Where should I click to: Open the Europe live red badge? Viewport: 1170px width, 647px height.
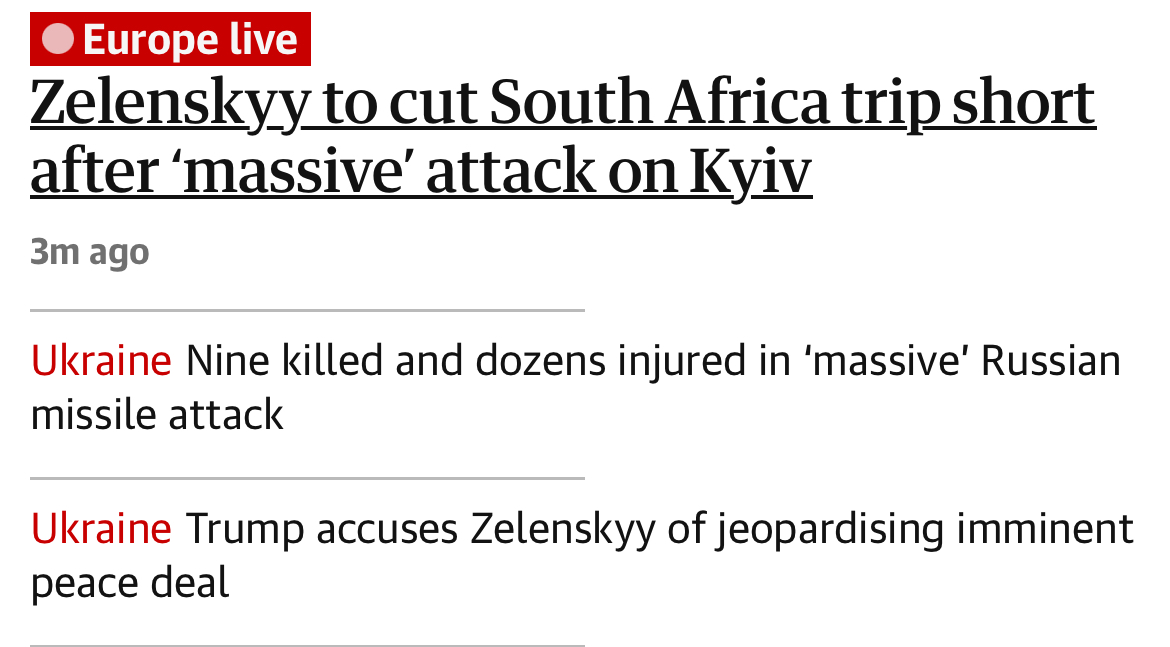(170, 39)
